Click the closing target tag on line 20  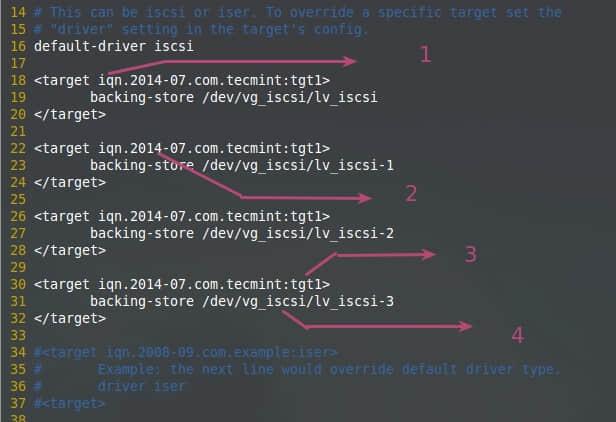coord(70,114)
